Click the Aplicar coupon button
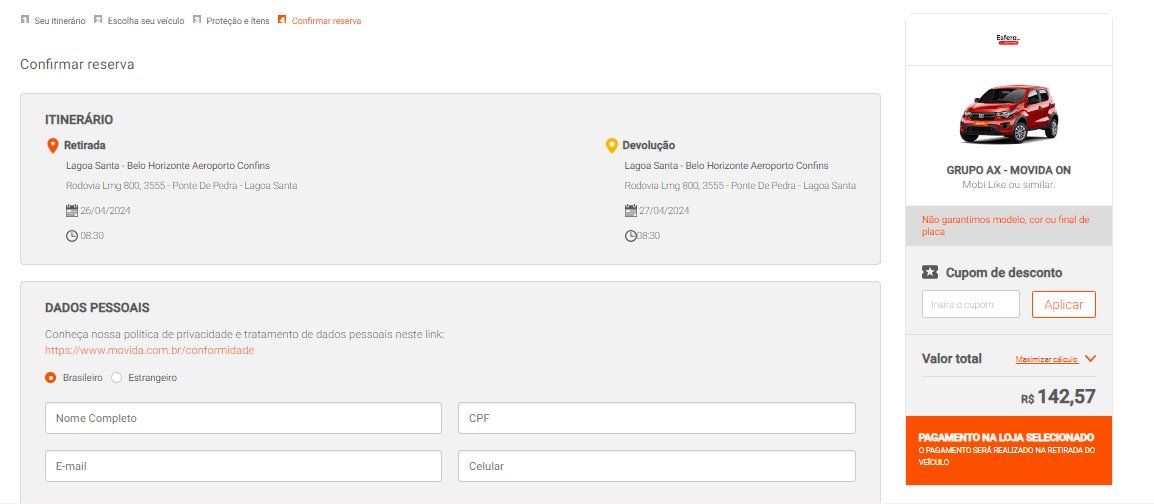The width and height of the screenshot is (1154, 504). [x=1063, y=305]
